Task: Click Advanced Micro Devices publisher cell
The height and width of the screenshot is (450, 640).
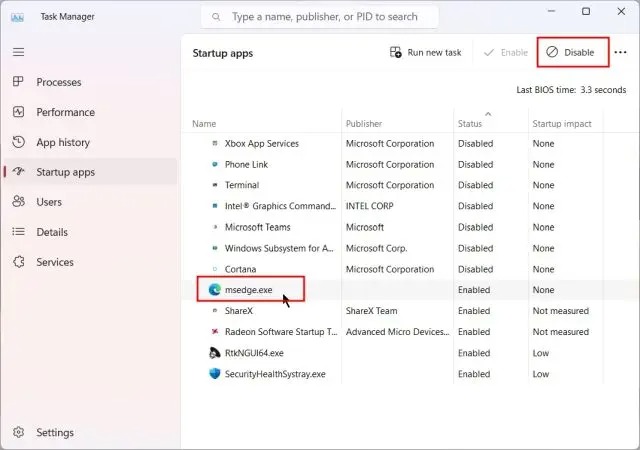Action: pos(398,332)
